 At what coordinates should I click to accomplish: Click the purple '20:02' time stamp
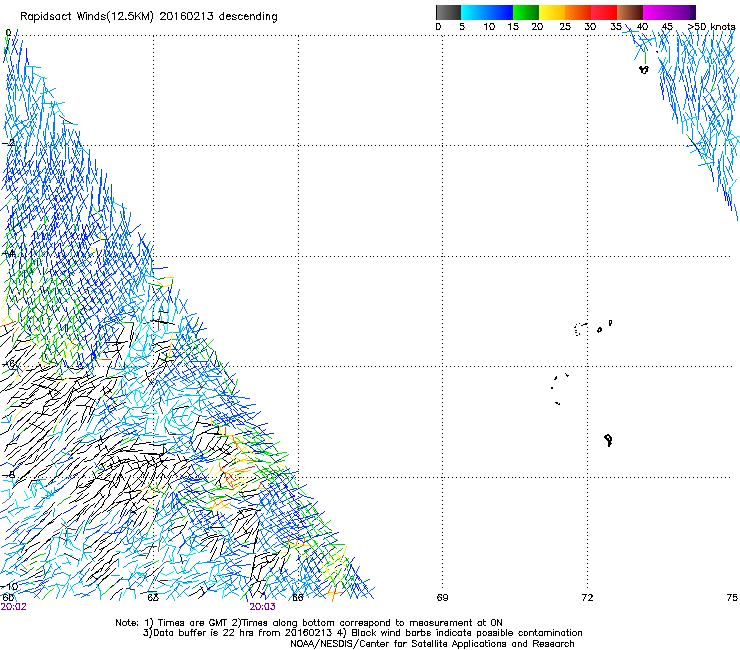coord(13,607)
